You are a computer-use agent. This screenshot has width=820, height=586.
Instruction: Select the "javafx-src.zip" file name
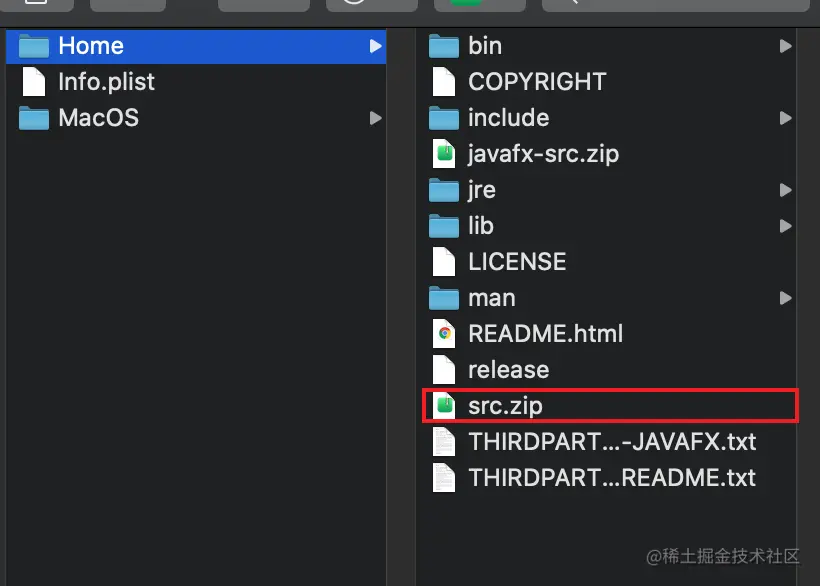[543, 154]
